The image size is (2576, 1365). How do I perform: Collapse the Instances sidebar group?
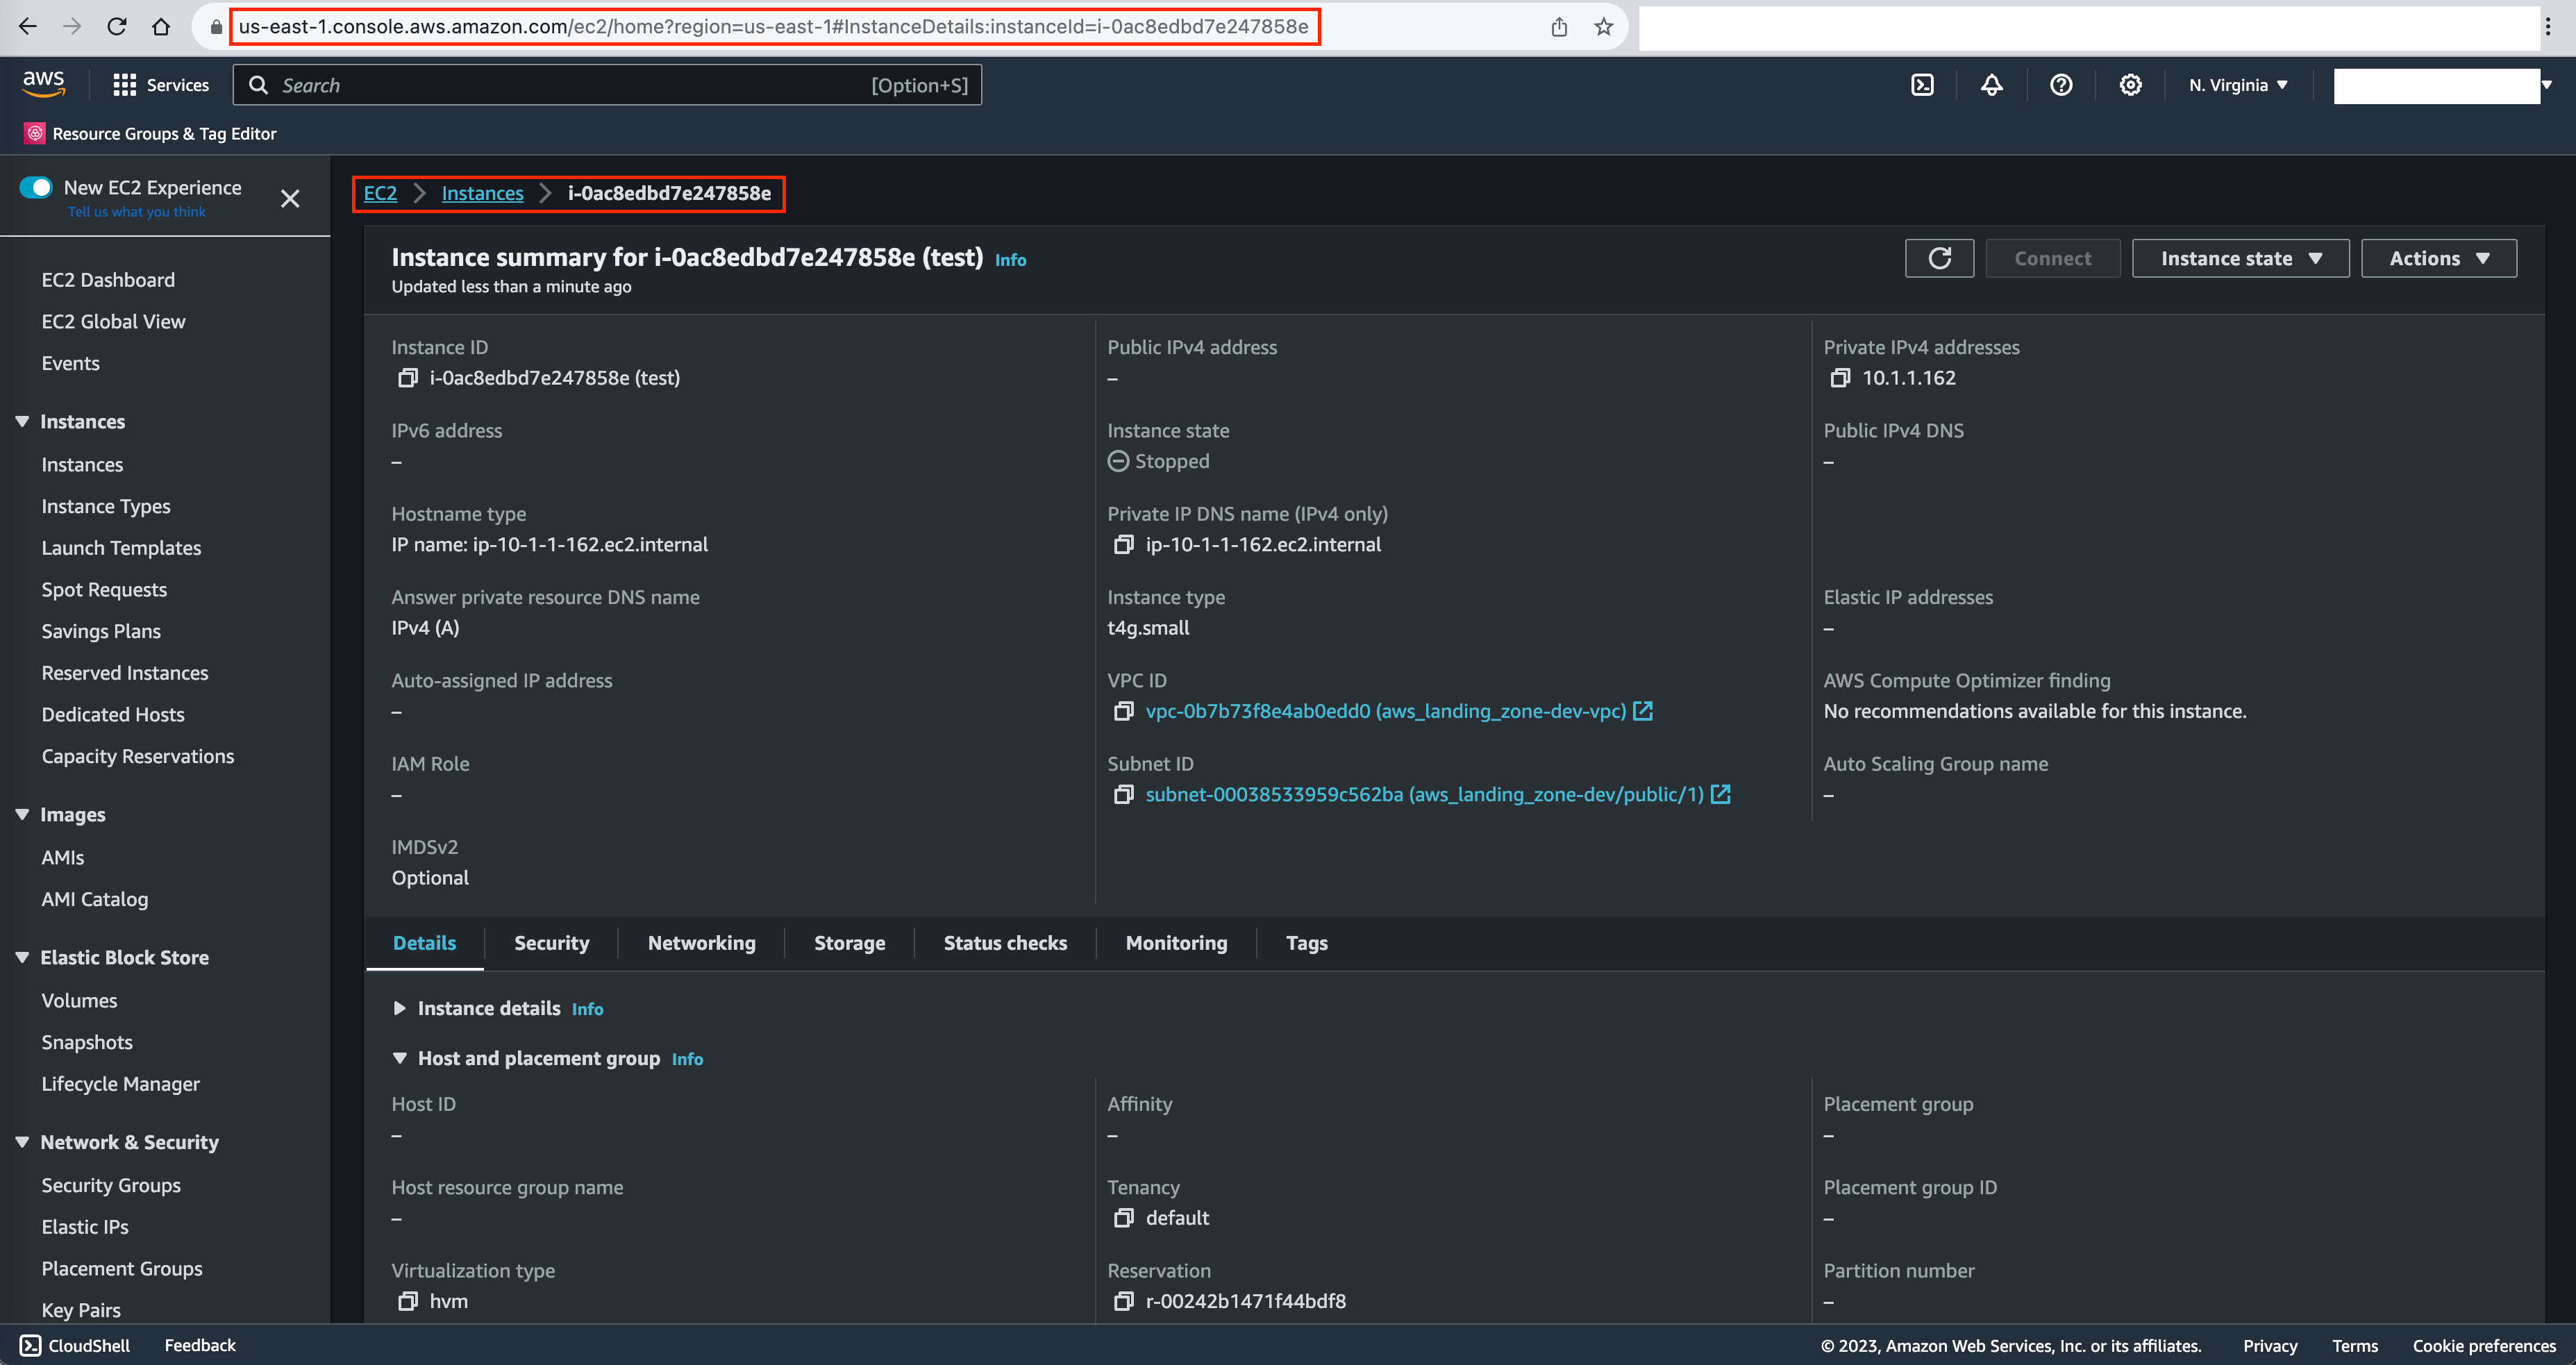coord(22,421)
